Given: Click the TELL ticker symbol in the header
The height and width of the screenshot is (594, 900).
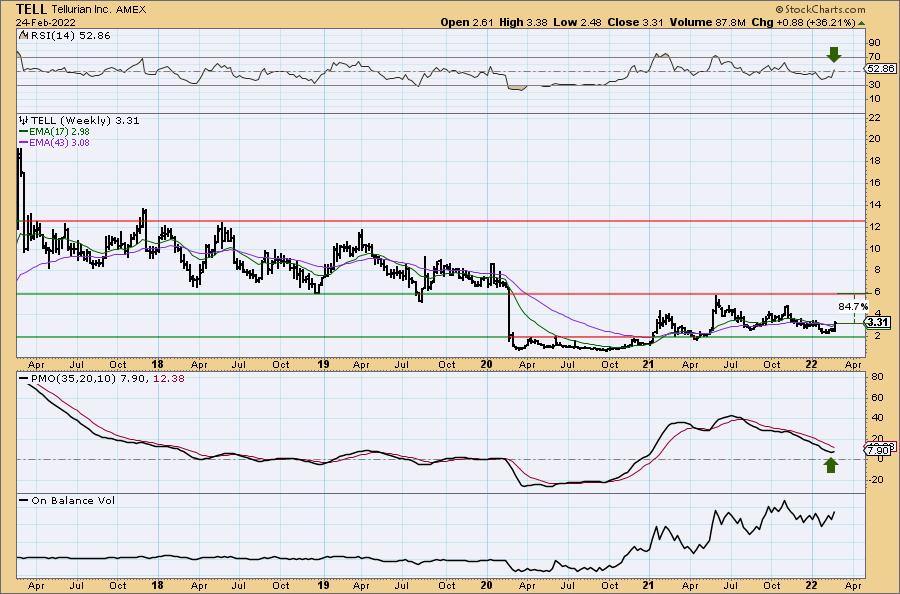Looking at the screenshot, I should pos(31,9).
